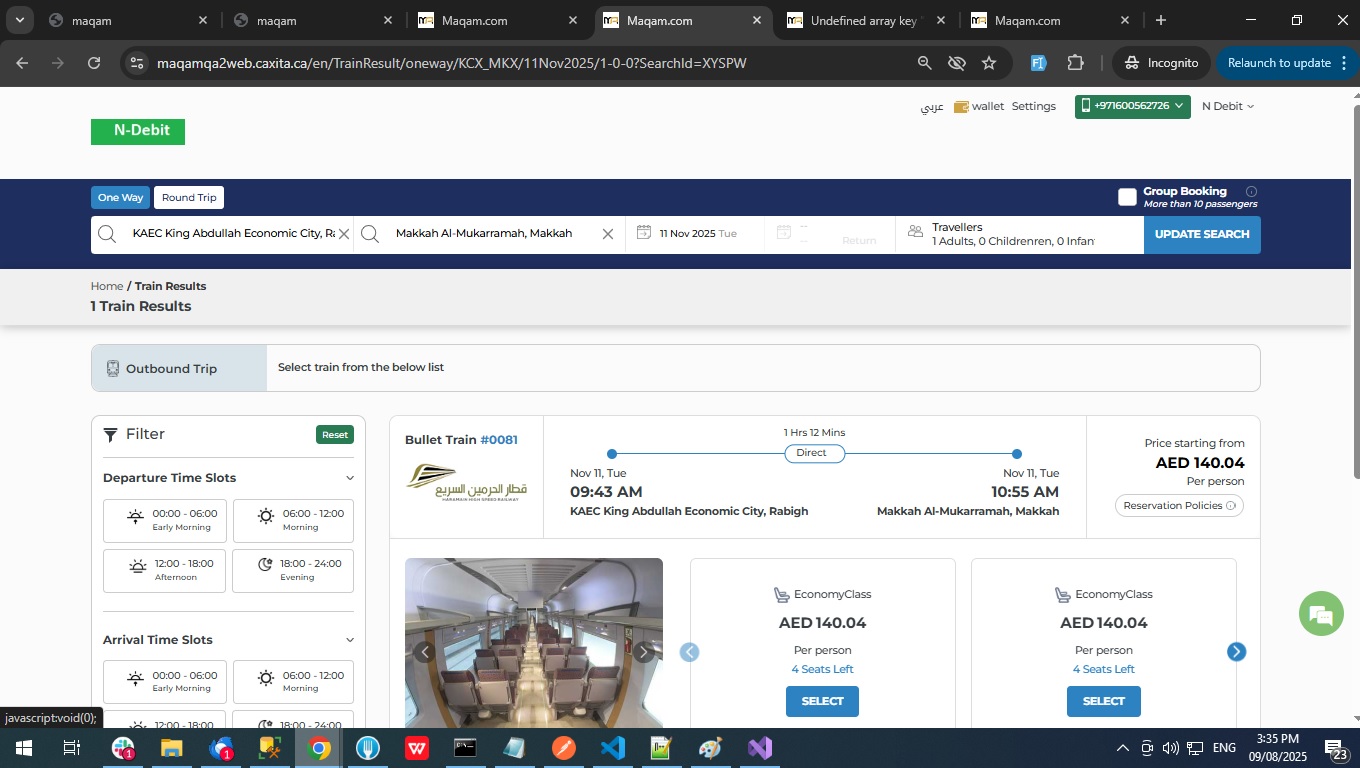Click the previous fare carousel arrow
The width and height of the screenshot is (1360, 768).
coord(689,652)
